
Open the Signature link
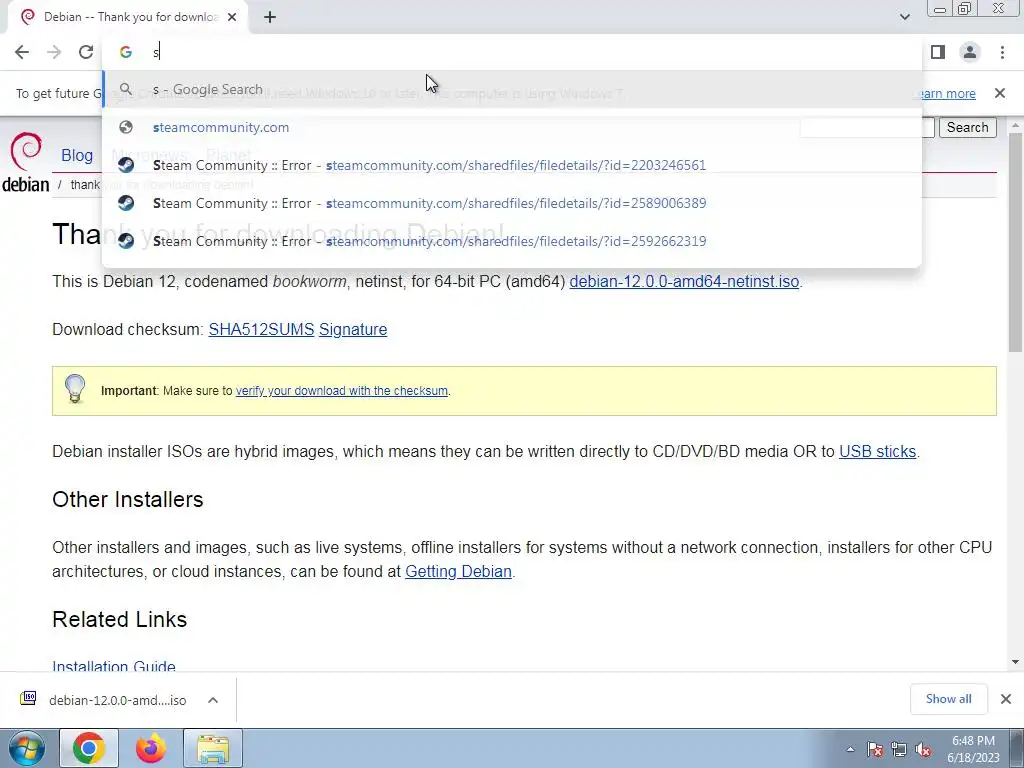pos(353,329)
